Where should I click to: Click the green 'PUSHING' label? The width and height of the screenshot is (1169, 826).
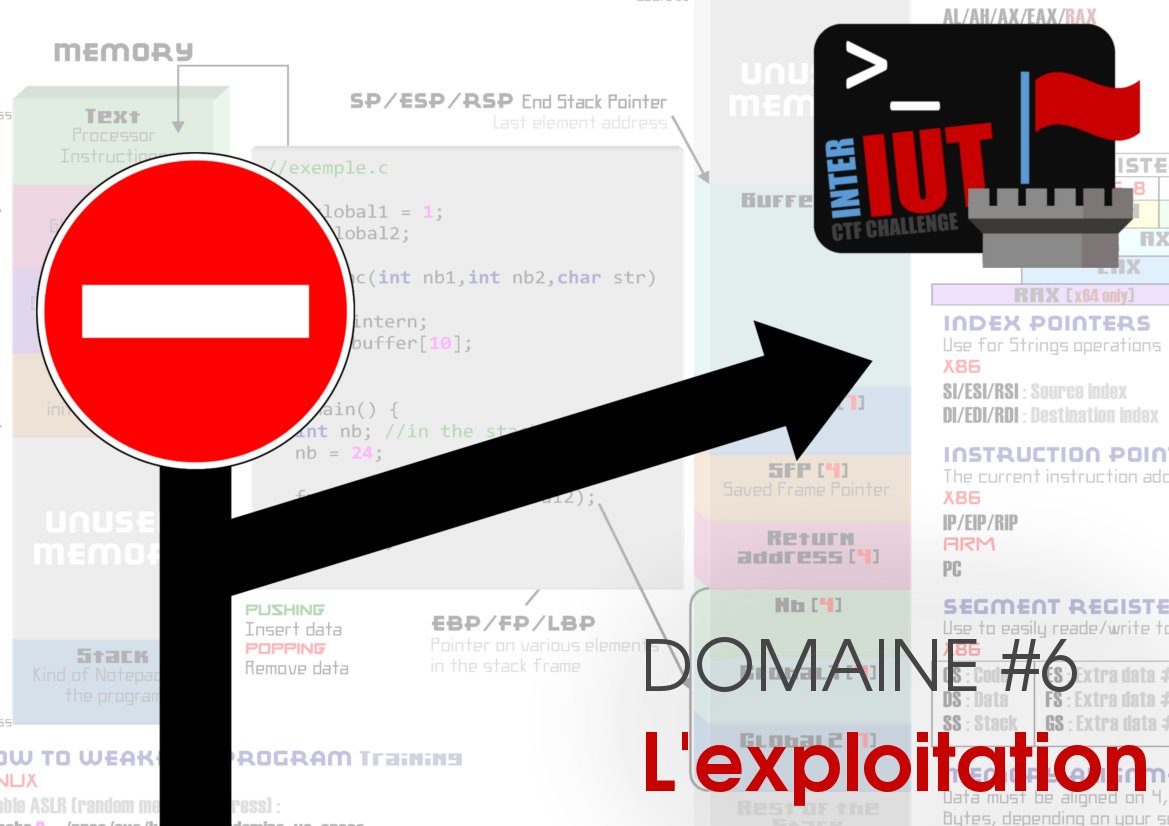285,610
